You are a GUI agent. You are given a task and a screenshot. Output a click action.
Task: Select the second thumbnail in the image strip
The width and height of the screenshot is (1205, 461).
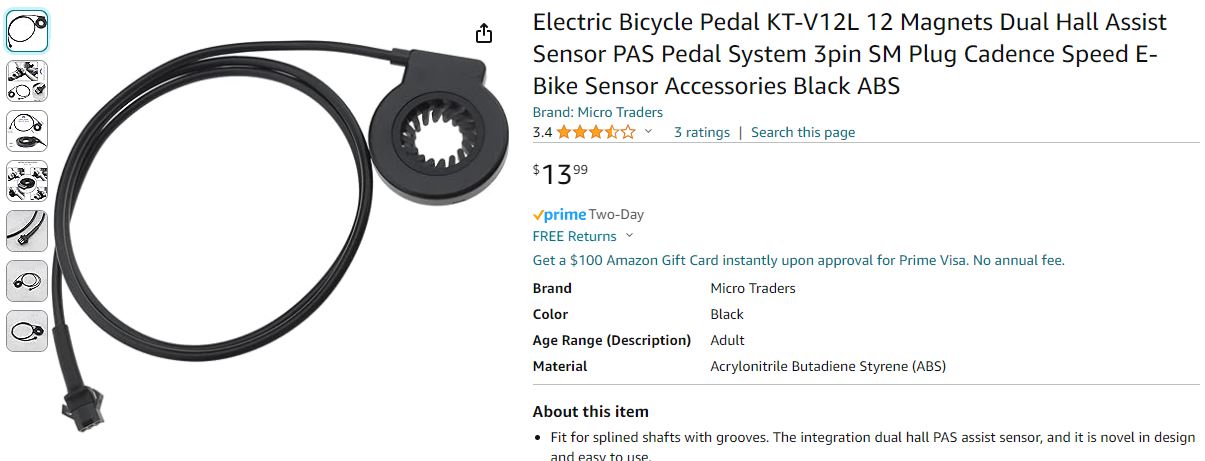pyautogui.click(x=27, y=81)
